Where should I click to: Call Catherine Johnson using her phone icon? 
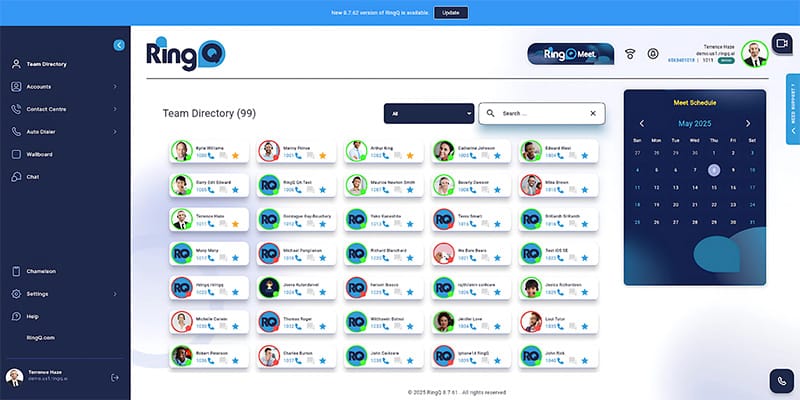tap(472, 156)
